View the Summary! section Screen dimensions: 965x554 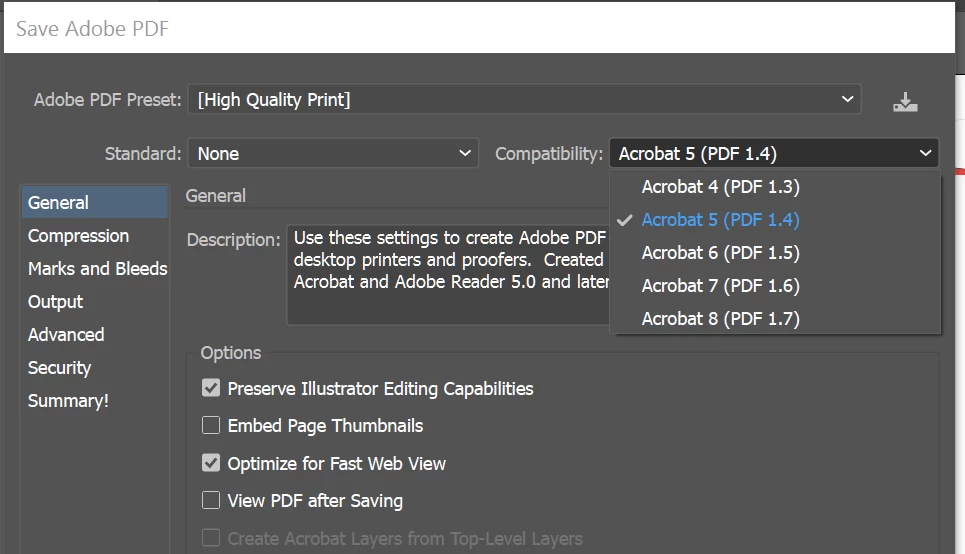pyautogui.click(x=95, y=401)
